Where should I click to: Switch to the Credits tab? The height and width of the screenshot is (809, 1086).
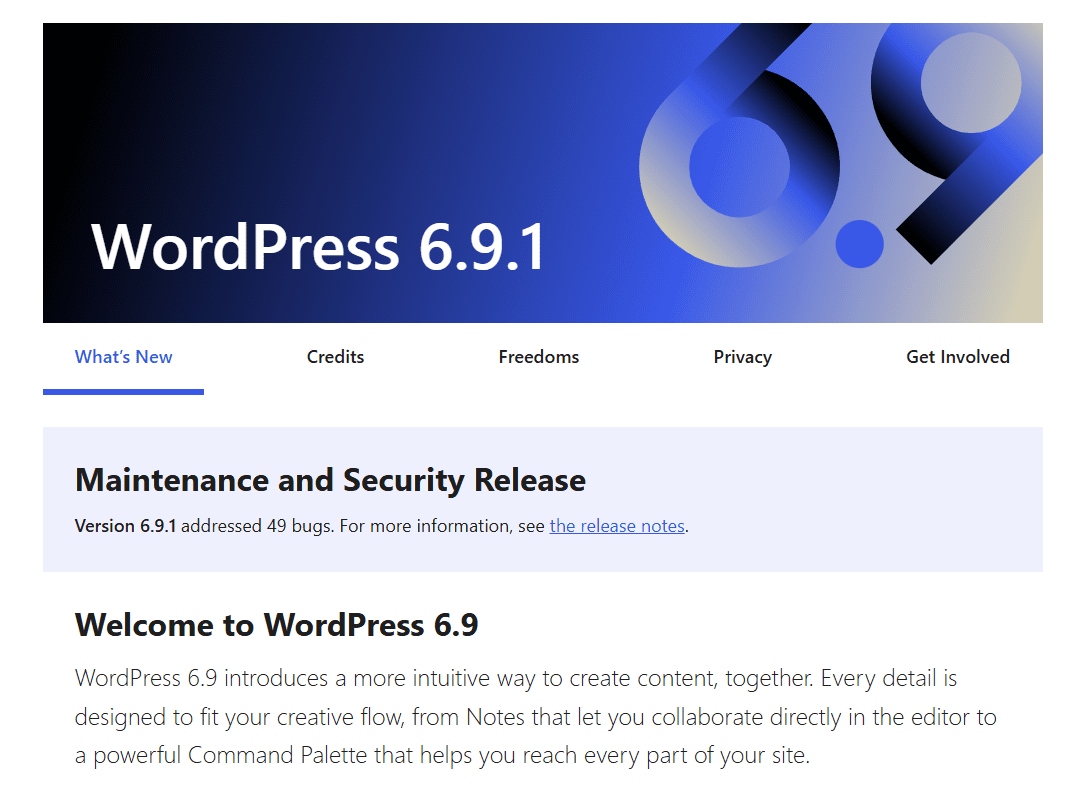pos(335,356)
